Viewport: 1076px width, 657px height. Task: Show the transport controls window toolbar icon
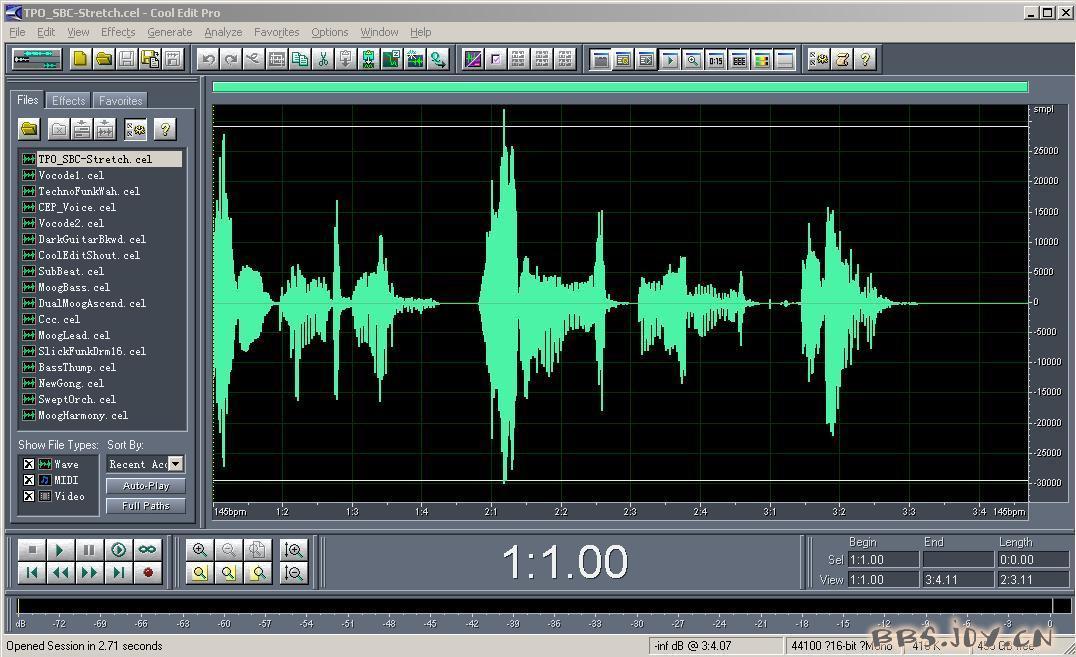(670, 60)
